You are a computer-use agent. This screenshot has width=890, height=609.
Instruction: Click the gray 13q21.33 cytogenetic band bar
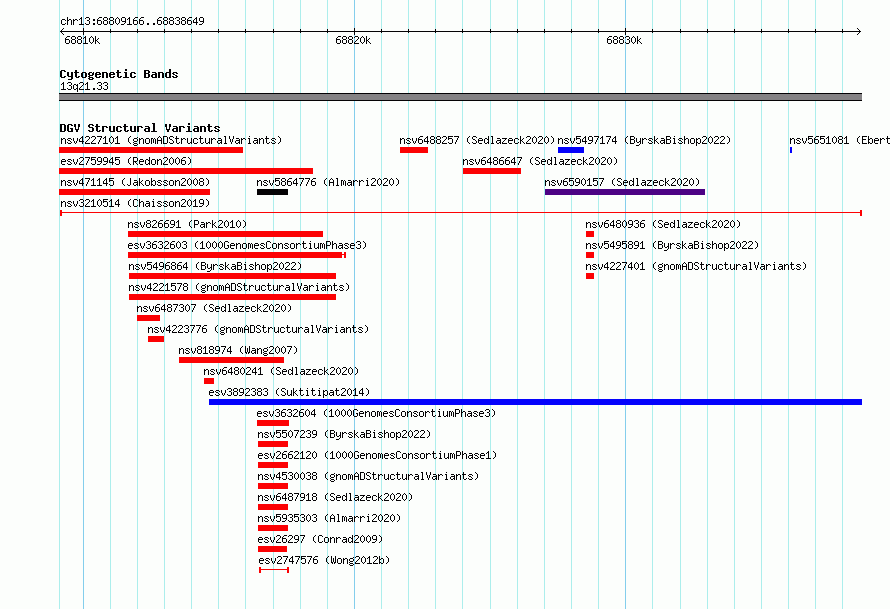tap(461, 97)
